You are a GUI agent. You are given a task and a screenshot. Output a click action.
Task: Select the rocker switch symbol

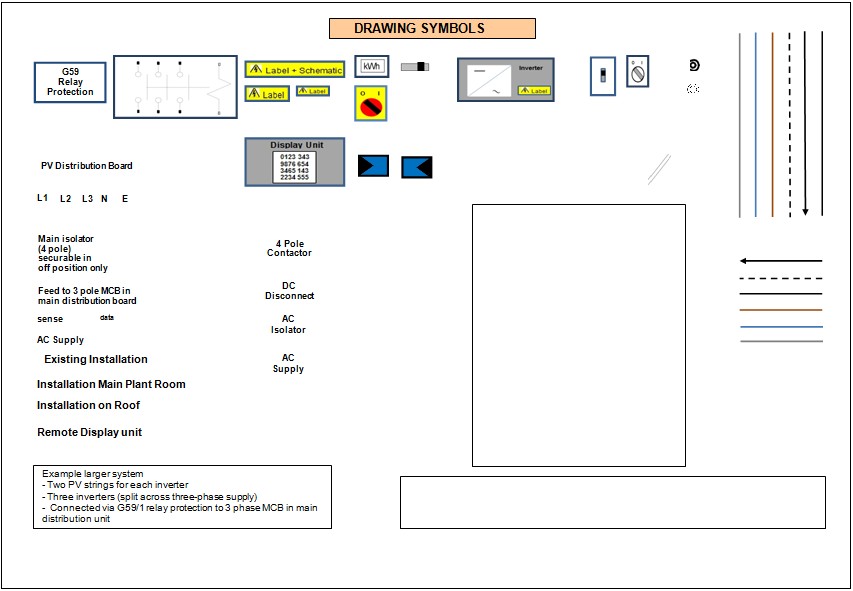(602, 76)
